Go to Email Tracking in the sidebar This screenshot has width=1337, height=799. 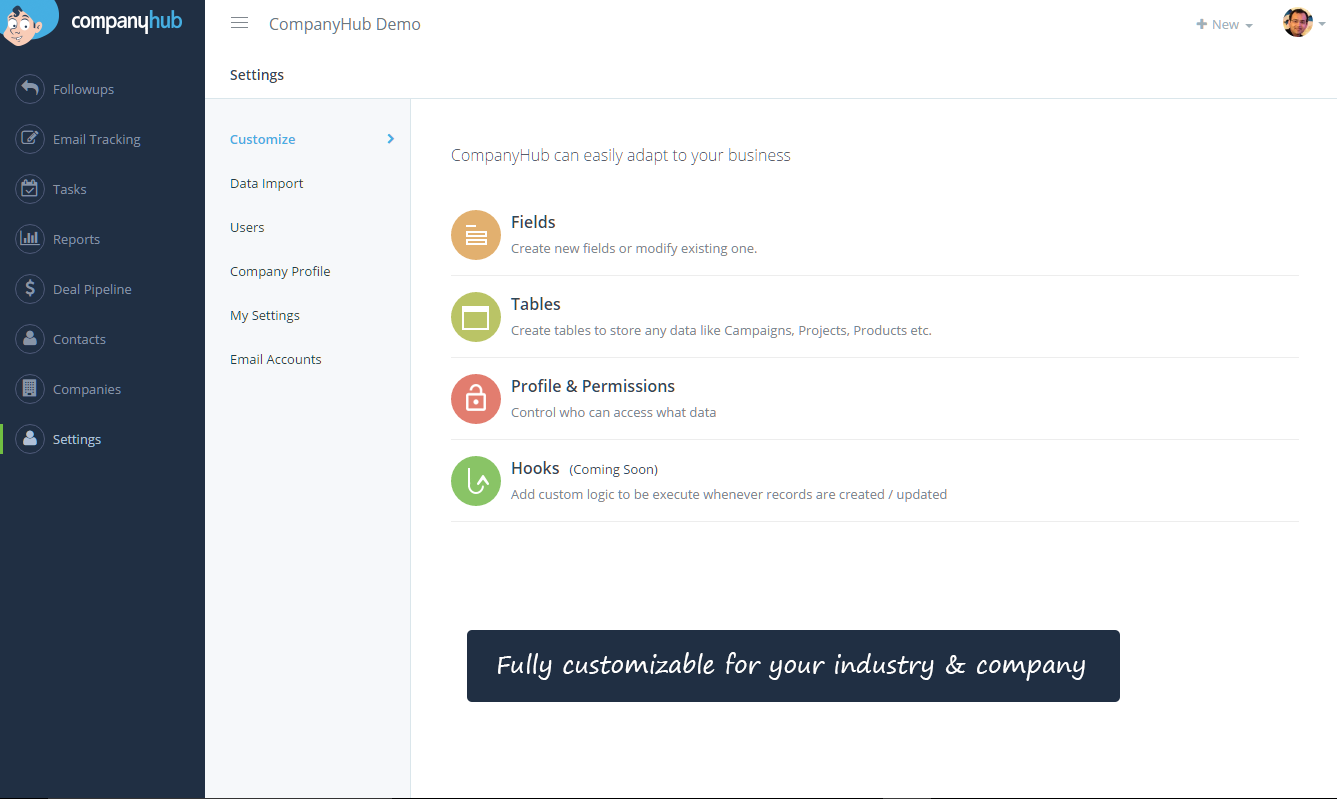[96, 139]
